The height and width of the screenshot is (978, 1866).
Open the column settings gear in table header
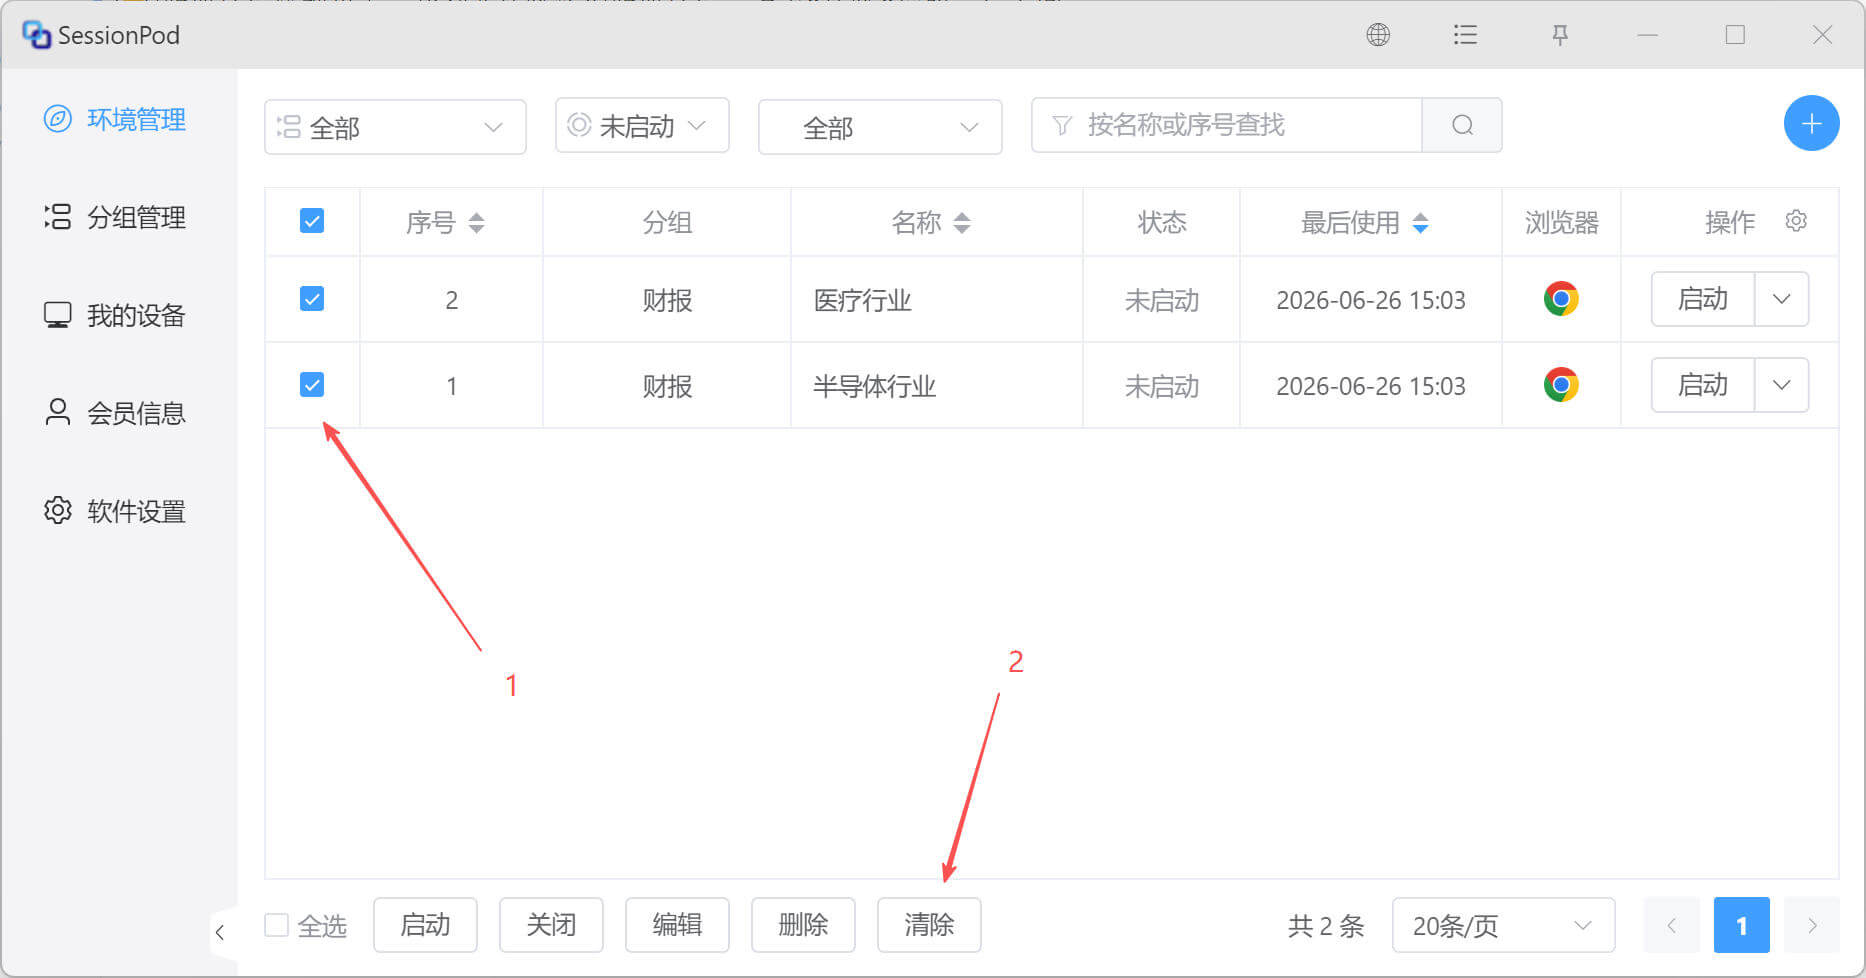(1796, 221)
